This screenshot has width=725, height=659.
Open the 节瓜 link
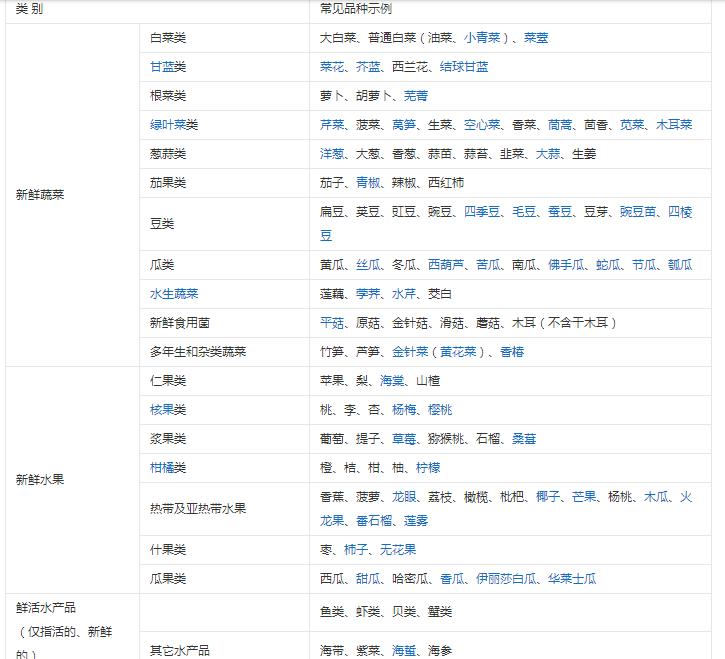click(x=644, y=265)
